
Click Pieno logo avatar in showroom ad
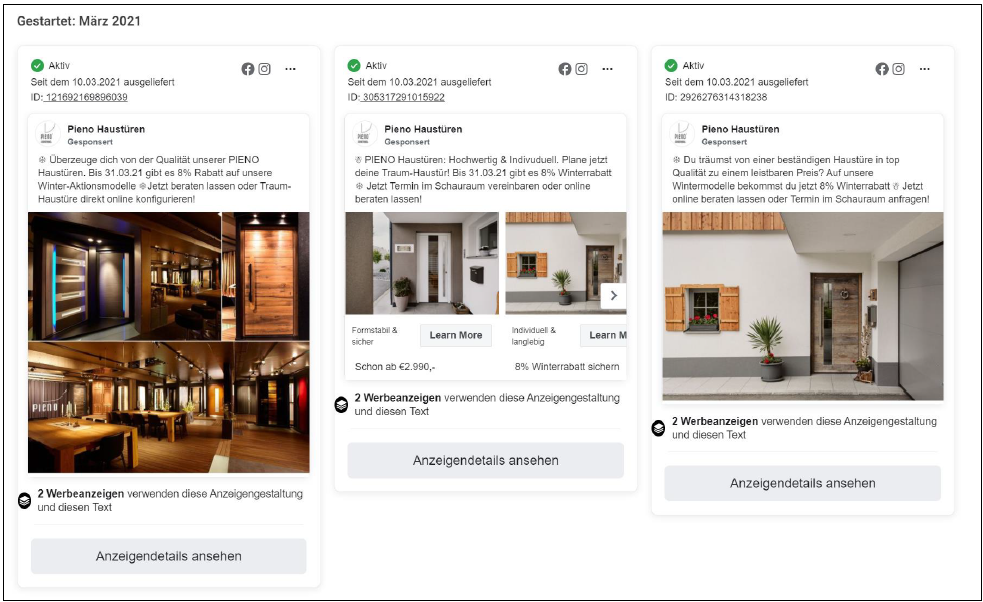pos(48,134)
